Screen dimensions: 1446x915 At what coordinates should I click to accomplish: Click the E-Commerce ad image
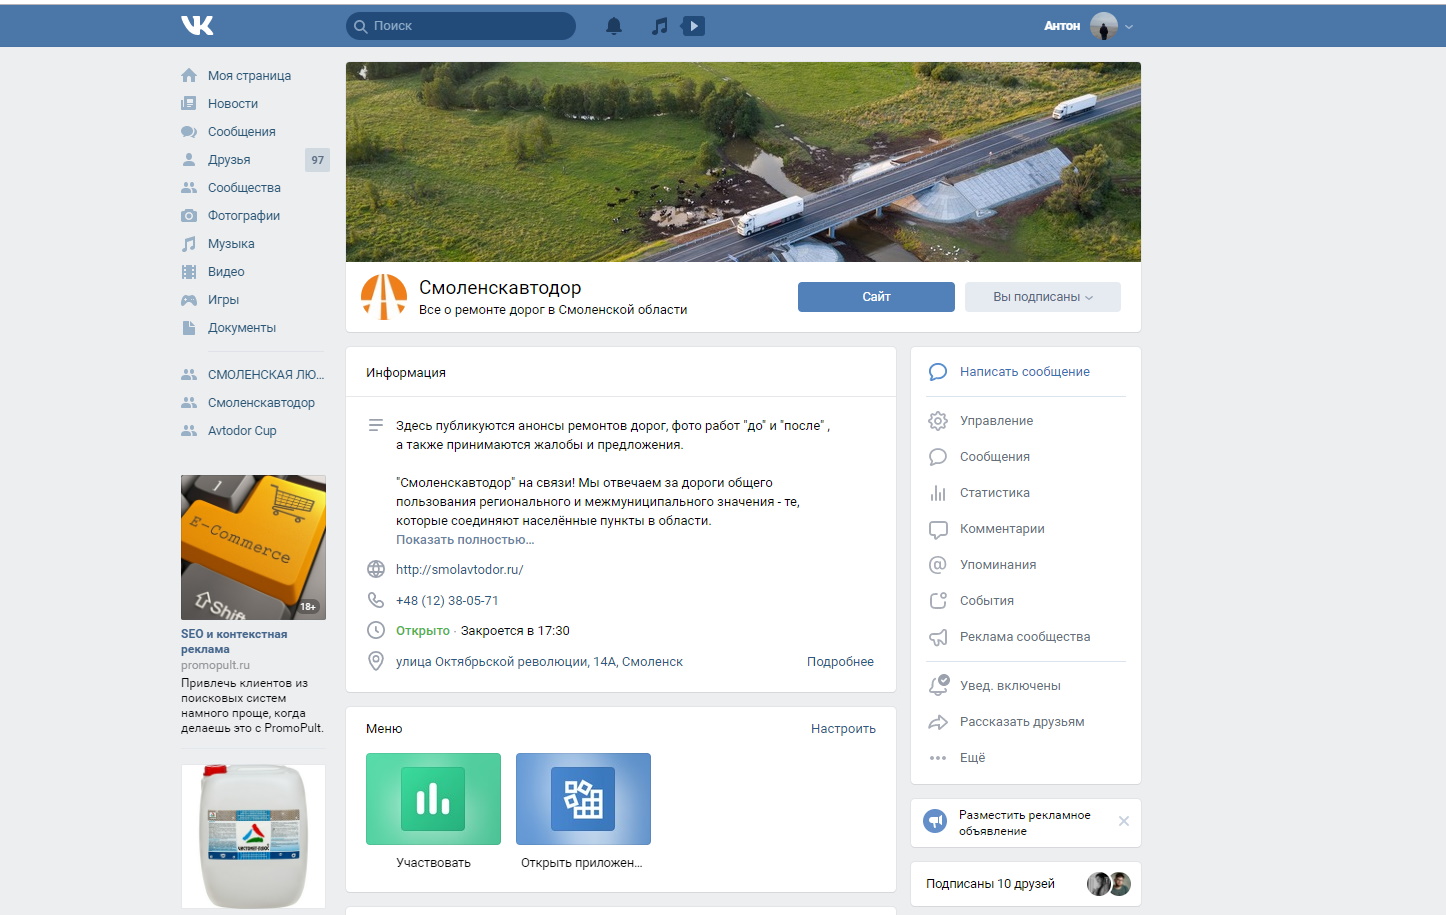[x=253, y=547]
